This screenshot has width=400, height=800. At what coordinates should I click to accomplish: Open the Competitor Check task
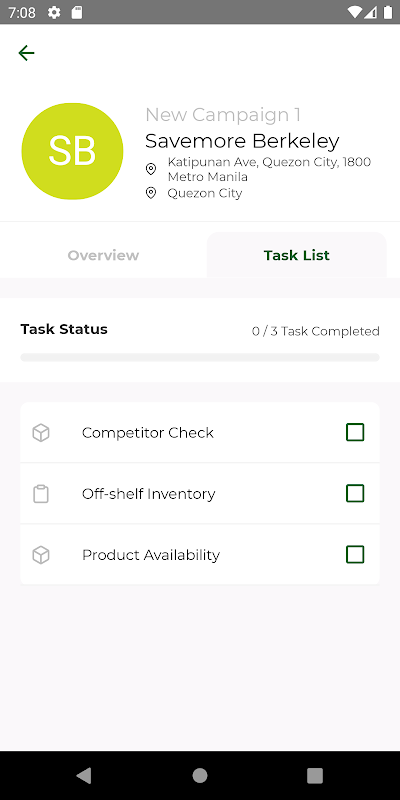pyautogui.click(x=200, y=433)
